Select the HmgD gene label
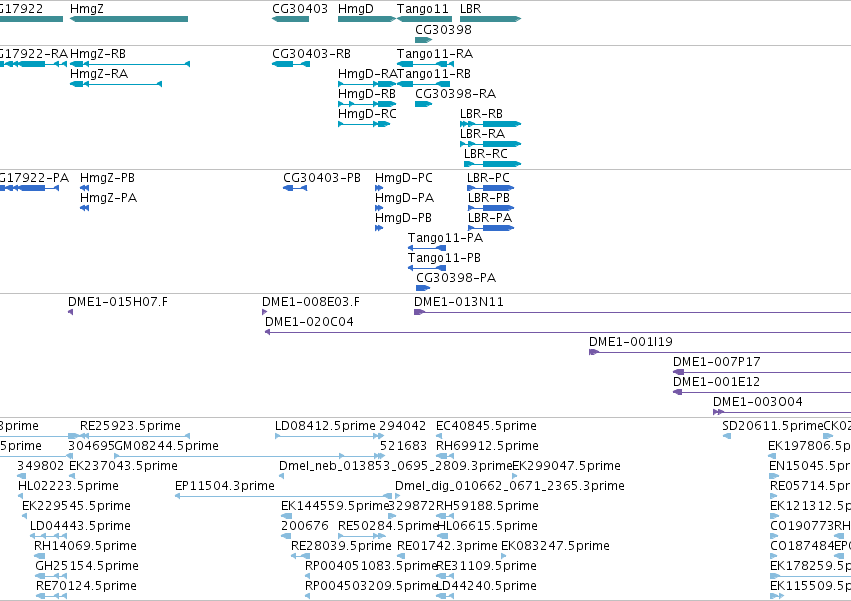The width and height of the screenshot is (851, 601). [356, 9]
